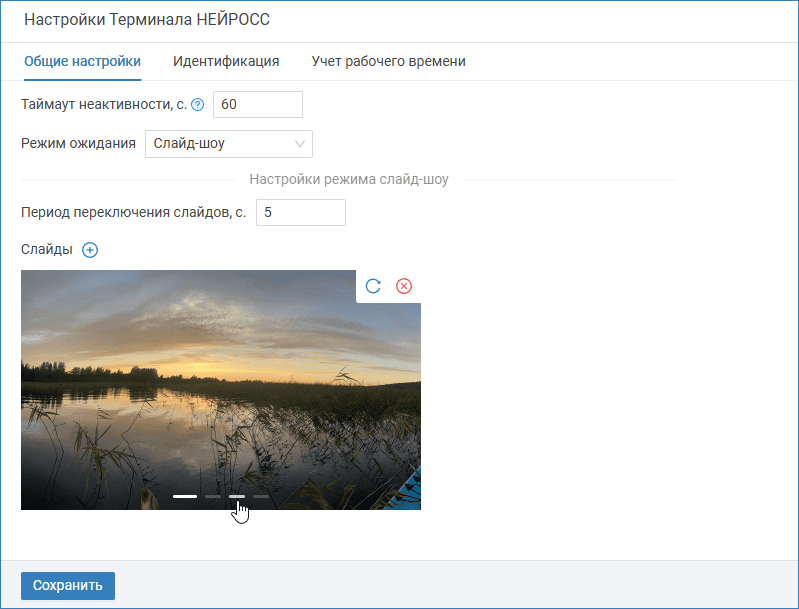Screen dimensions: 799x609
Task: Open the Идентификация tab
Action: (226, 61)
